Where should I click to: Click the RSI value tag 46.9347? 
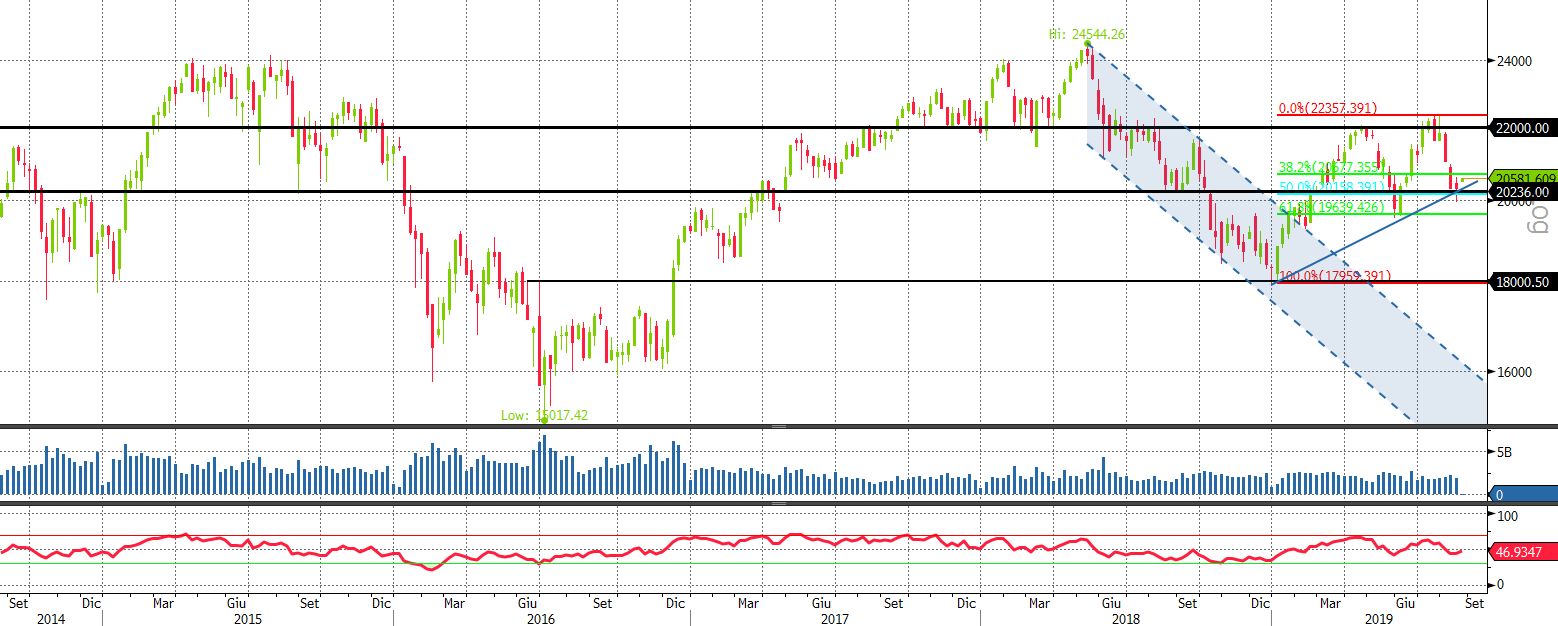[x=1524, y=550]
